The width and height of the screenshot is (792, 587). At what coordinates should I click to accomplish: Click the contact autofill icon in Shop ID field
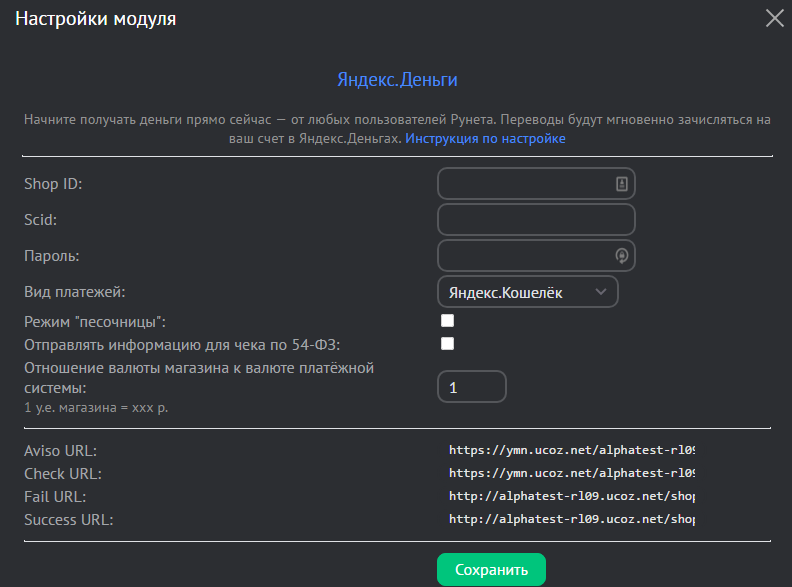click(621, 184)
